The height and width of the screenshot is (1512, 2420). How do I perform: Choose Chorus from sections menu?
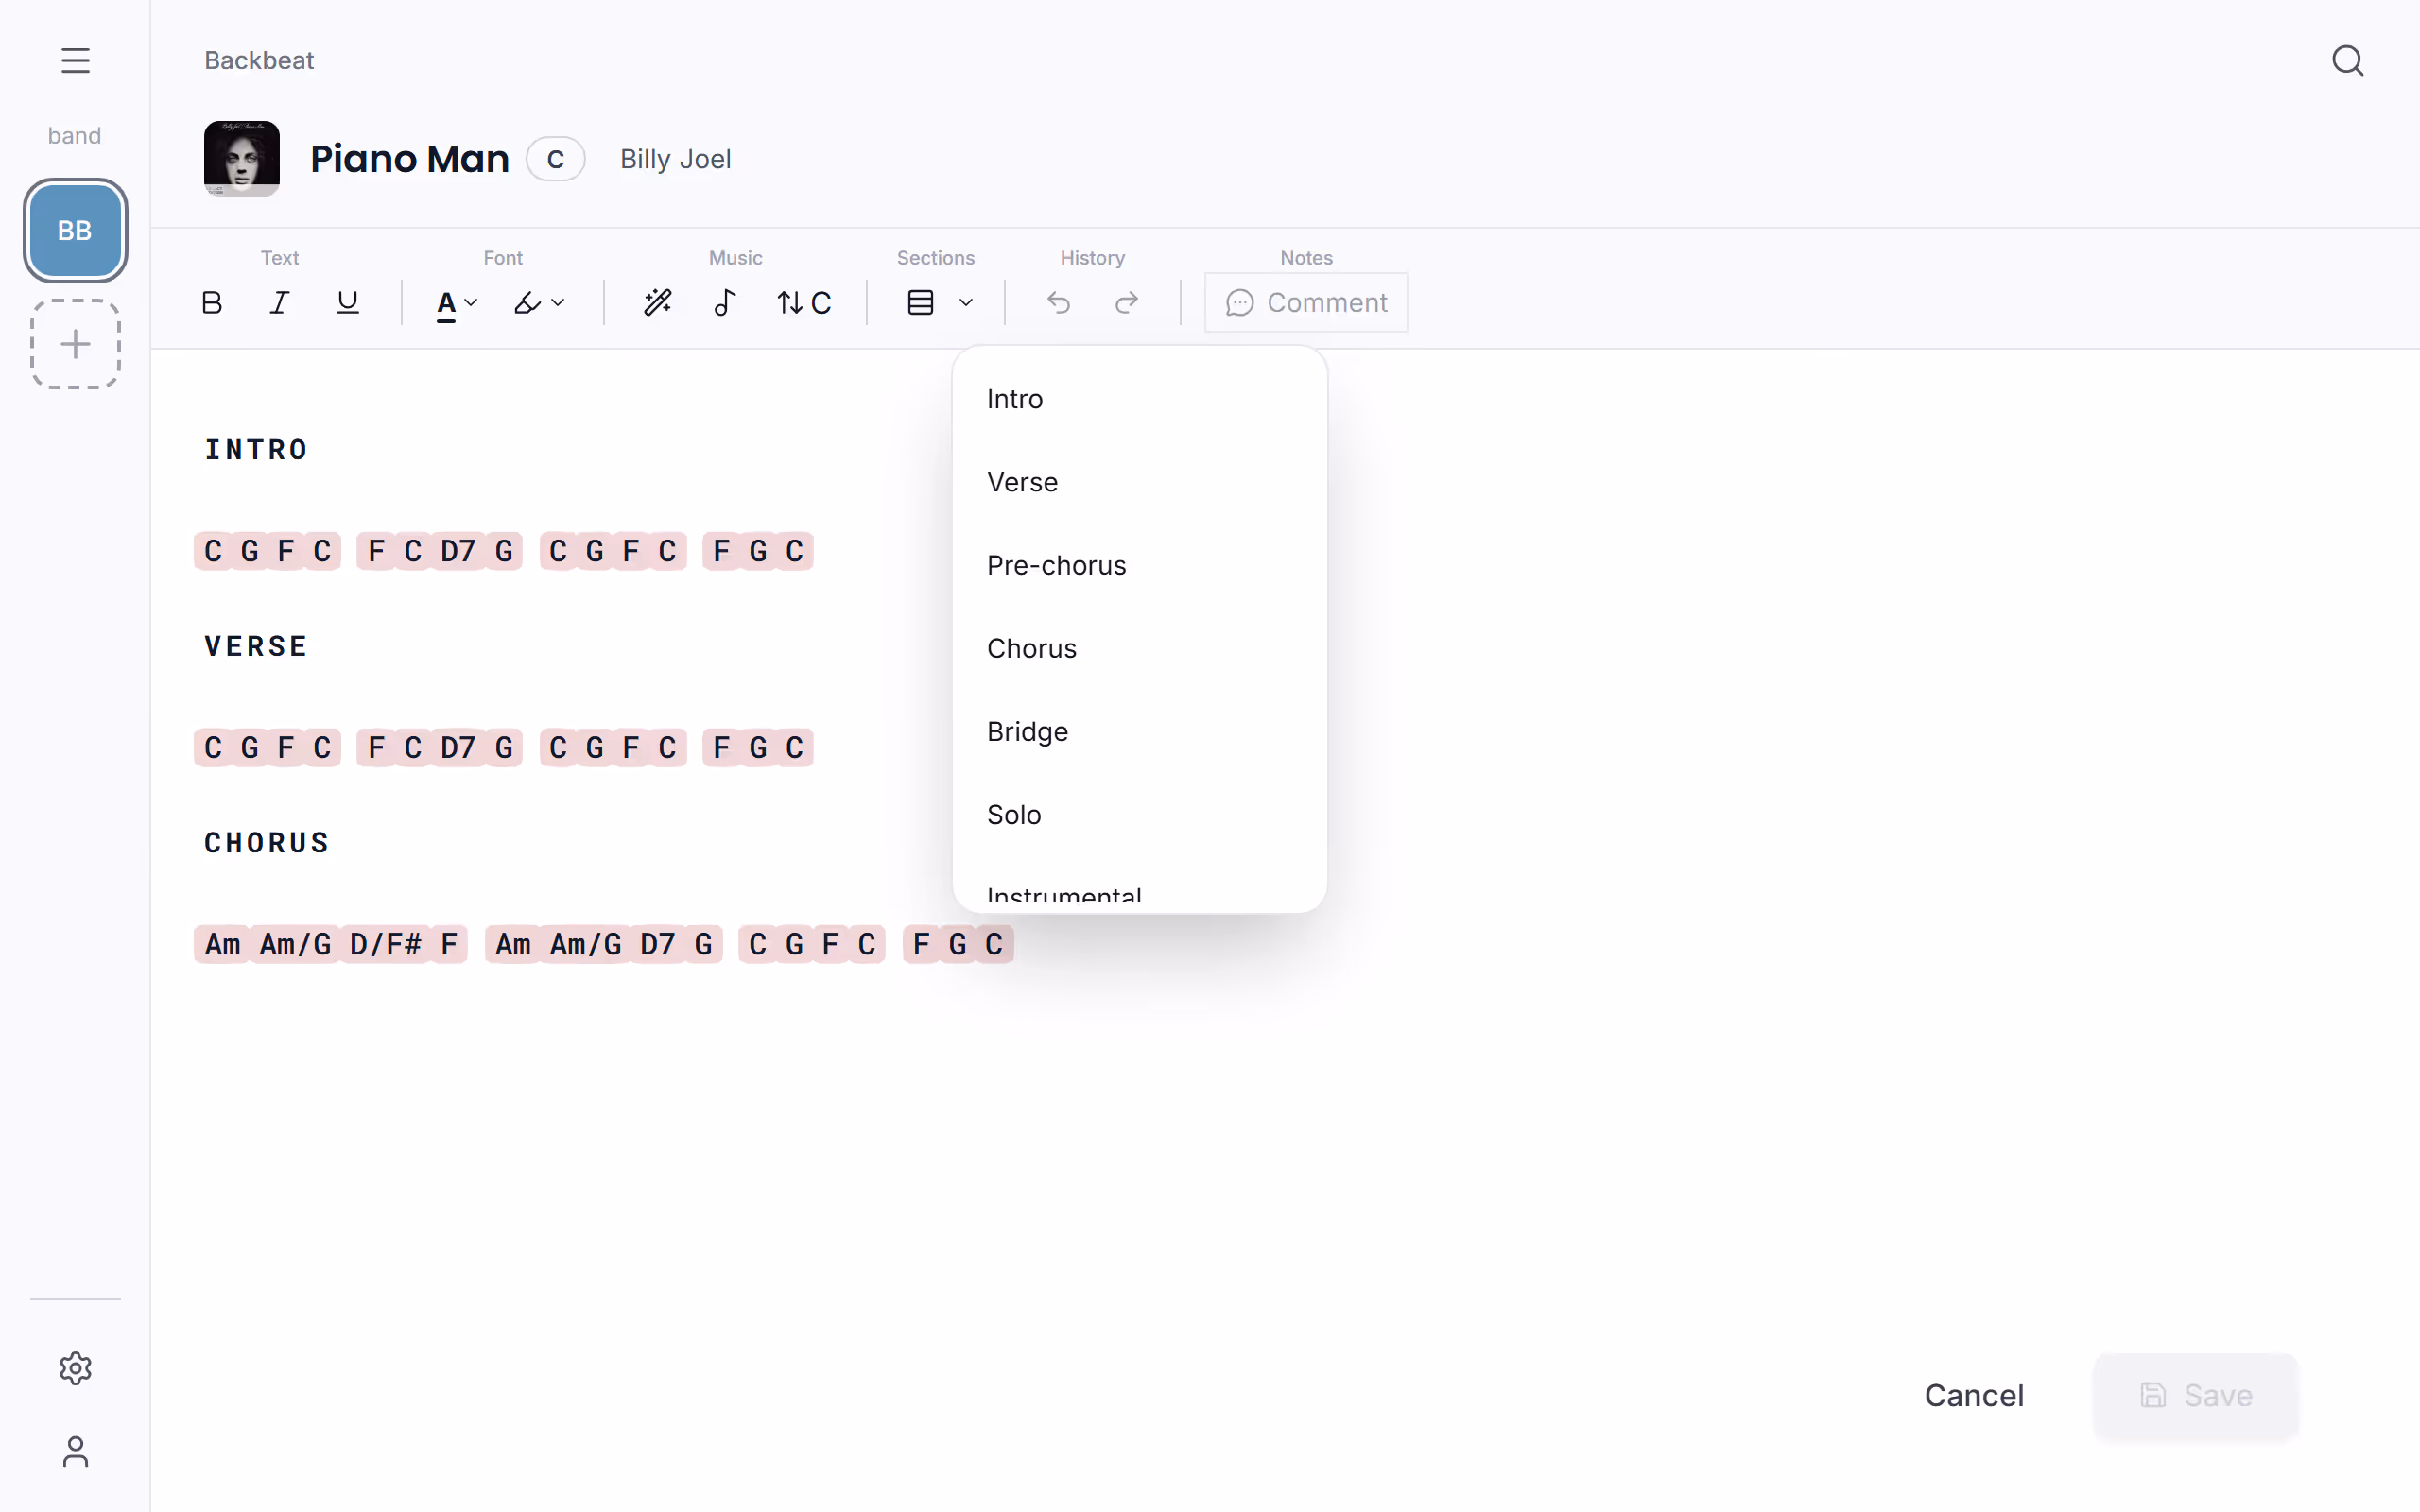pos(1139,648)
